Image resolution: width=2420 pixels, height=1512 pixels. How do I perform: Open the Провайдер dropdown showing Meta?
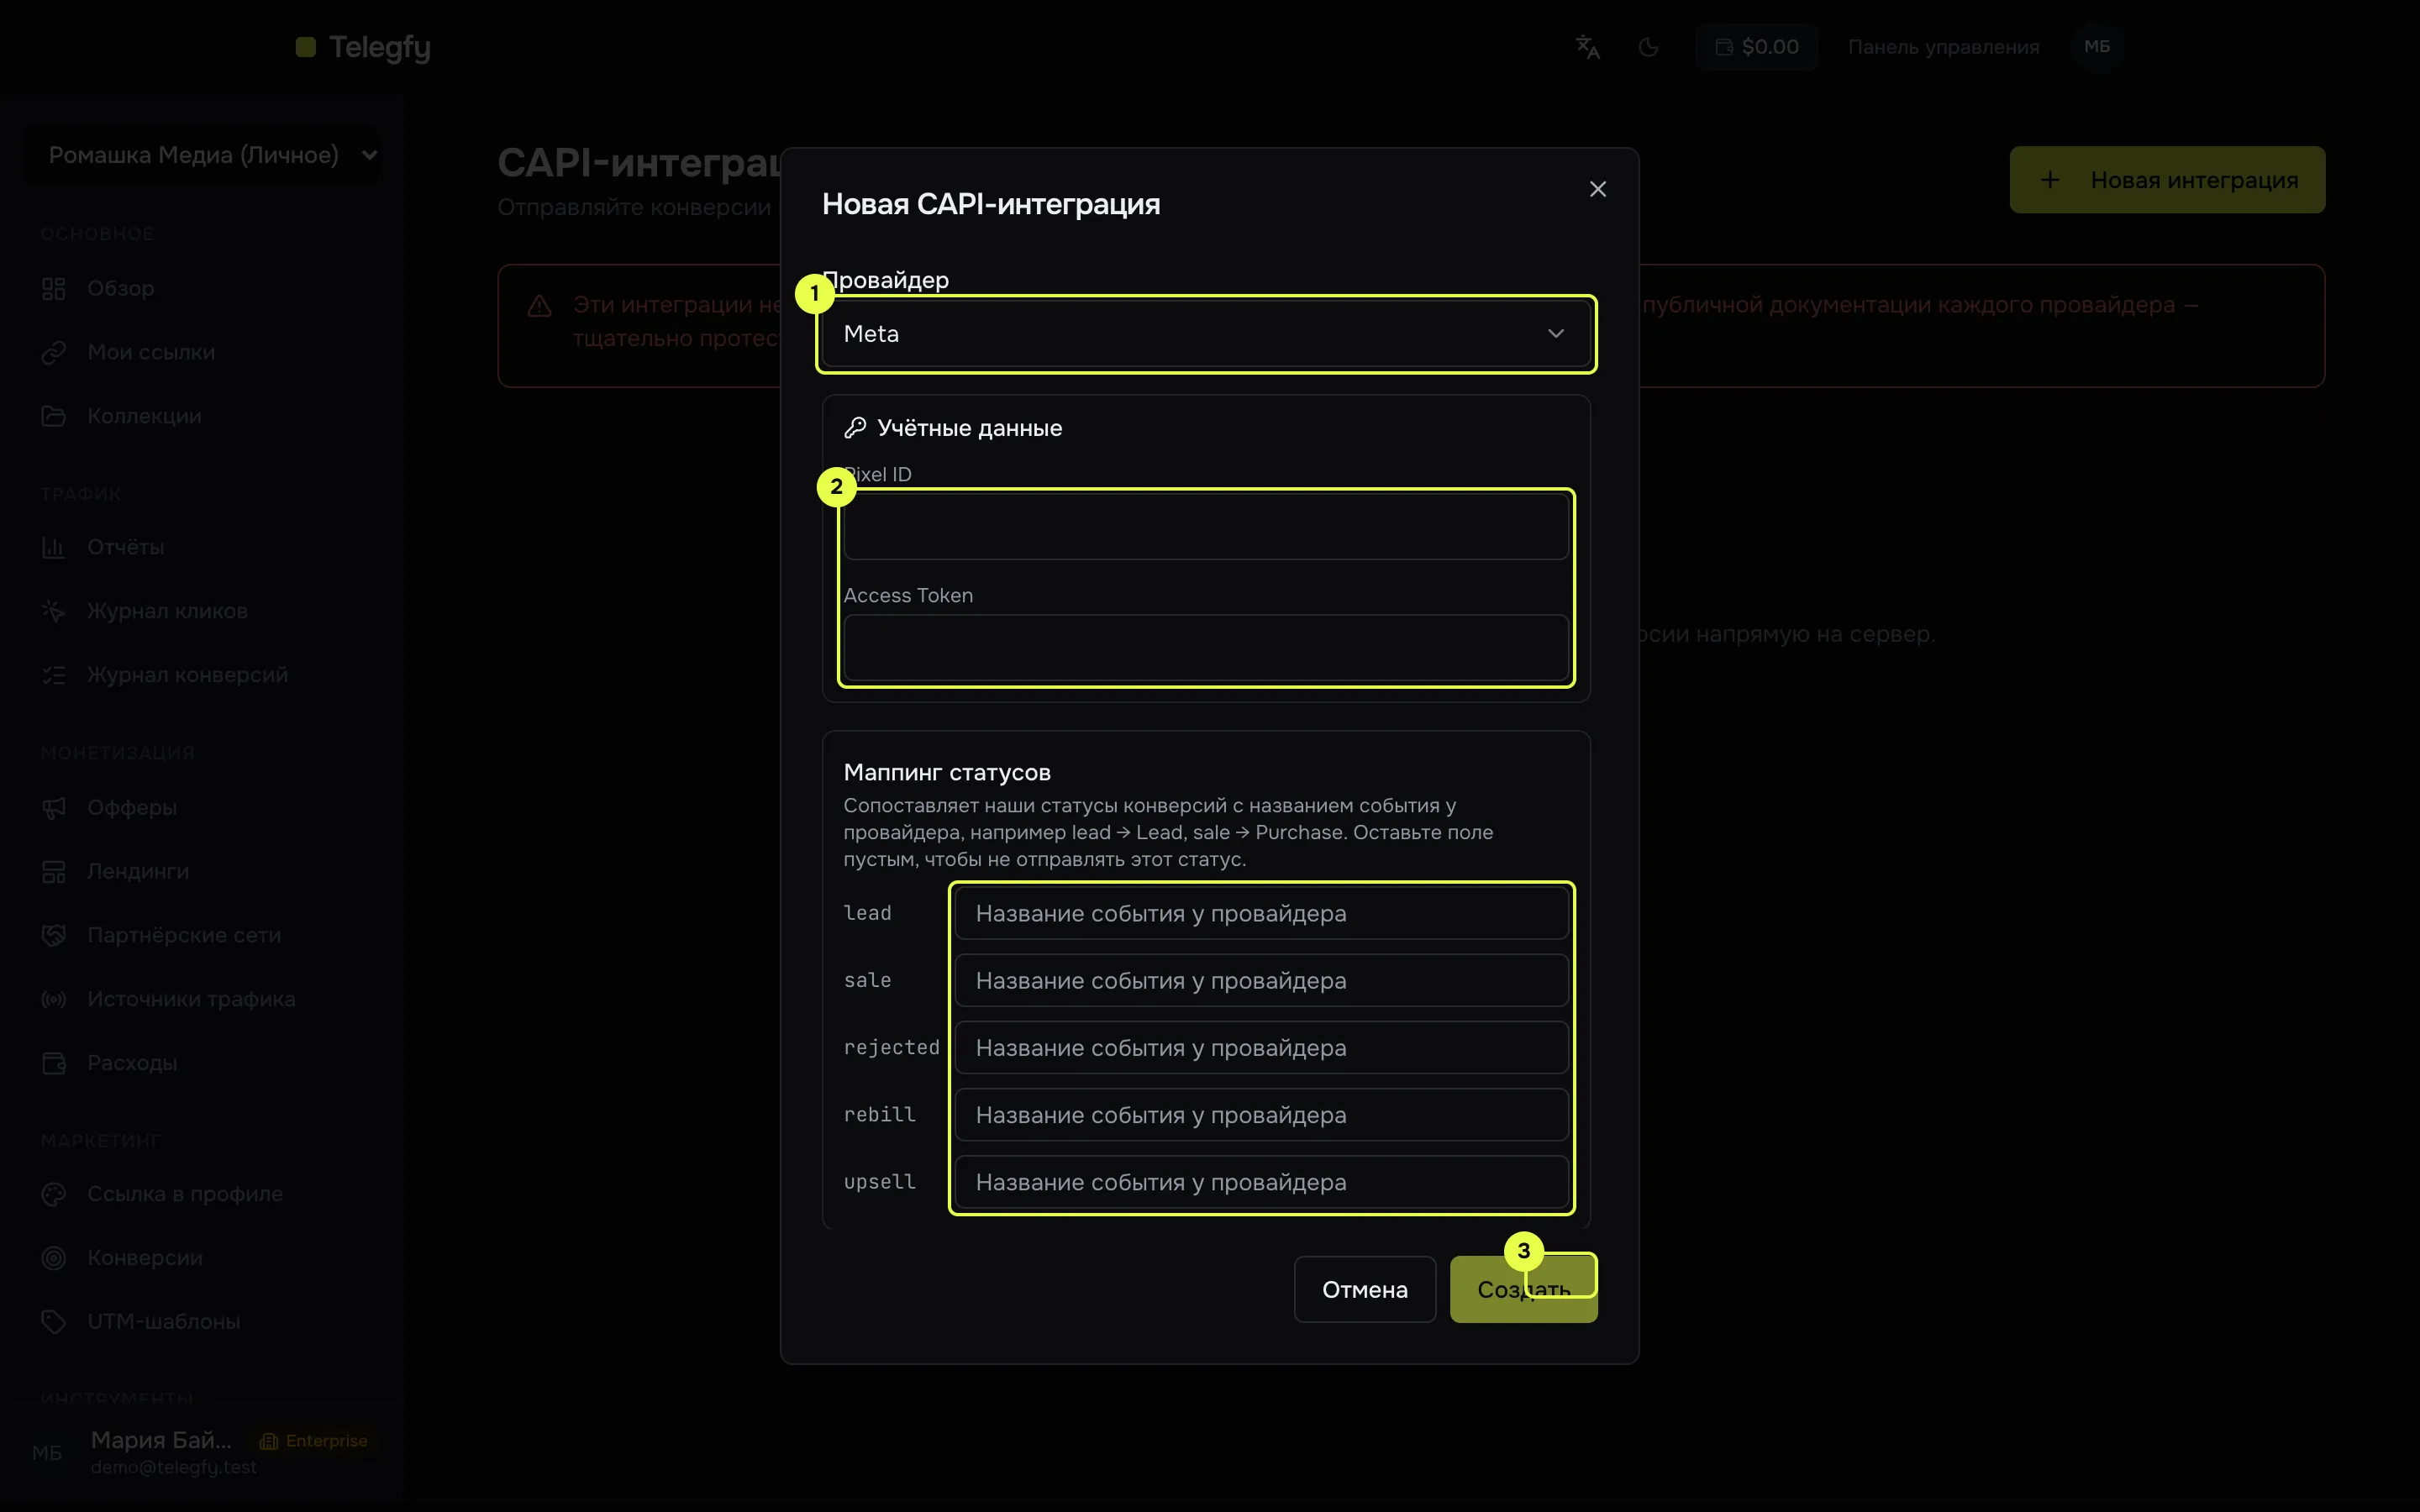point(1206,334)
